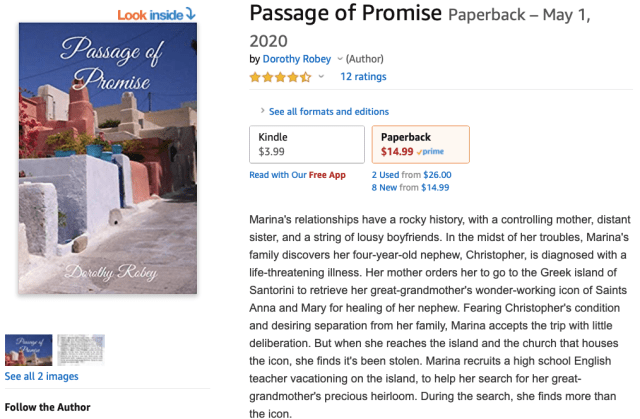Click the Passage of Promise title heading
This screenshot has height=419, width=640.
tap(345, 14)
